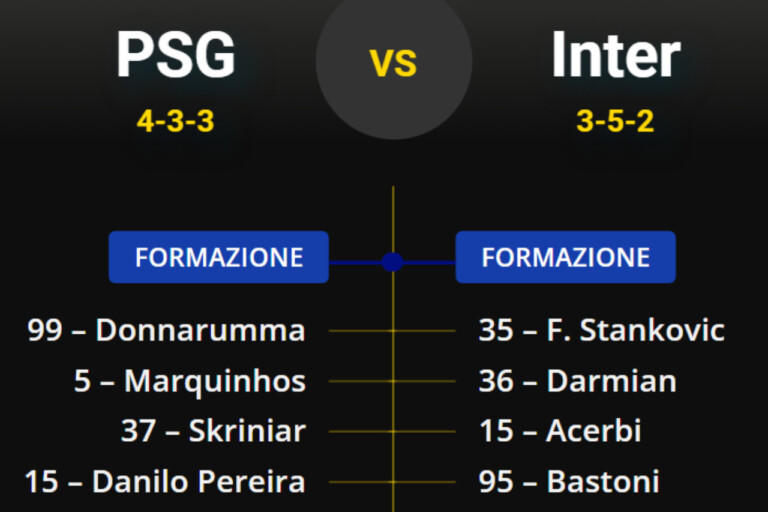Select the Inter 3-5-2 formation label
The image size is (768, 512).
615,122
